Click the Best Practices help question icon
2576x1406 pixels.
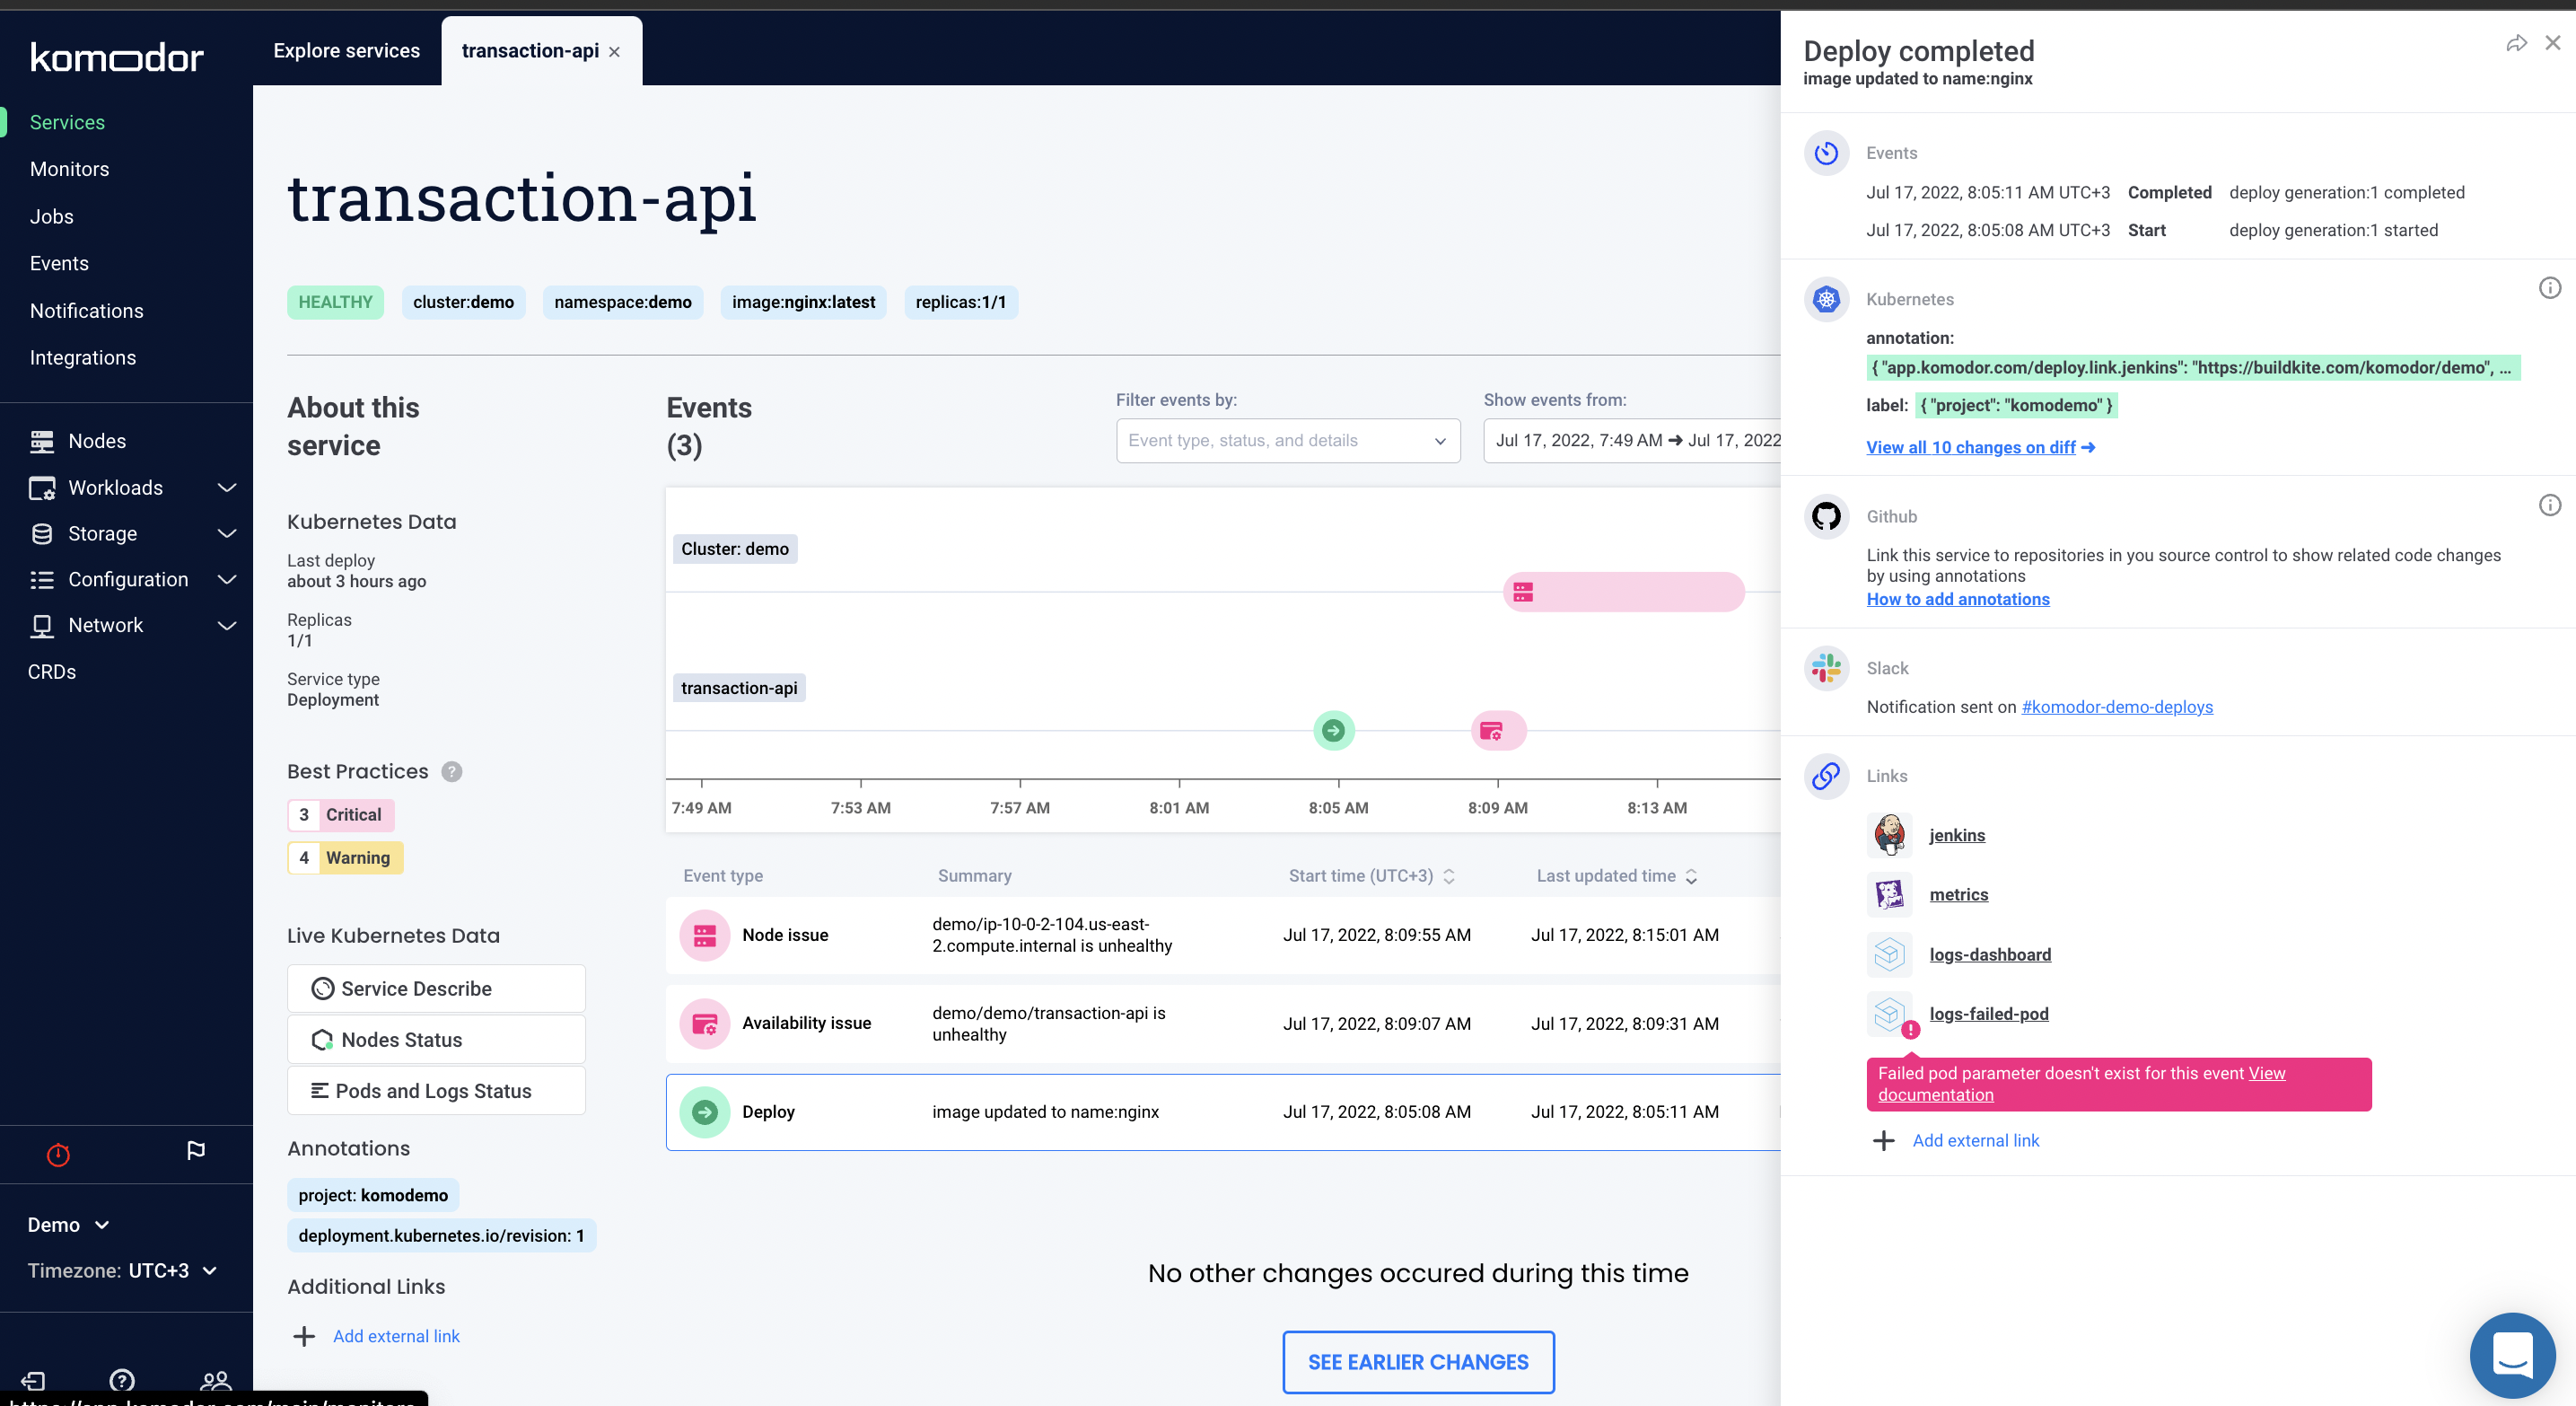click(x=452, y=772)
